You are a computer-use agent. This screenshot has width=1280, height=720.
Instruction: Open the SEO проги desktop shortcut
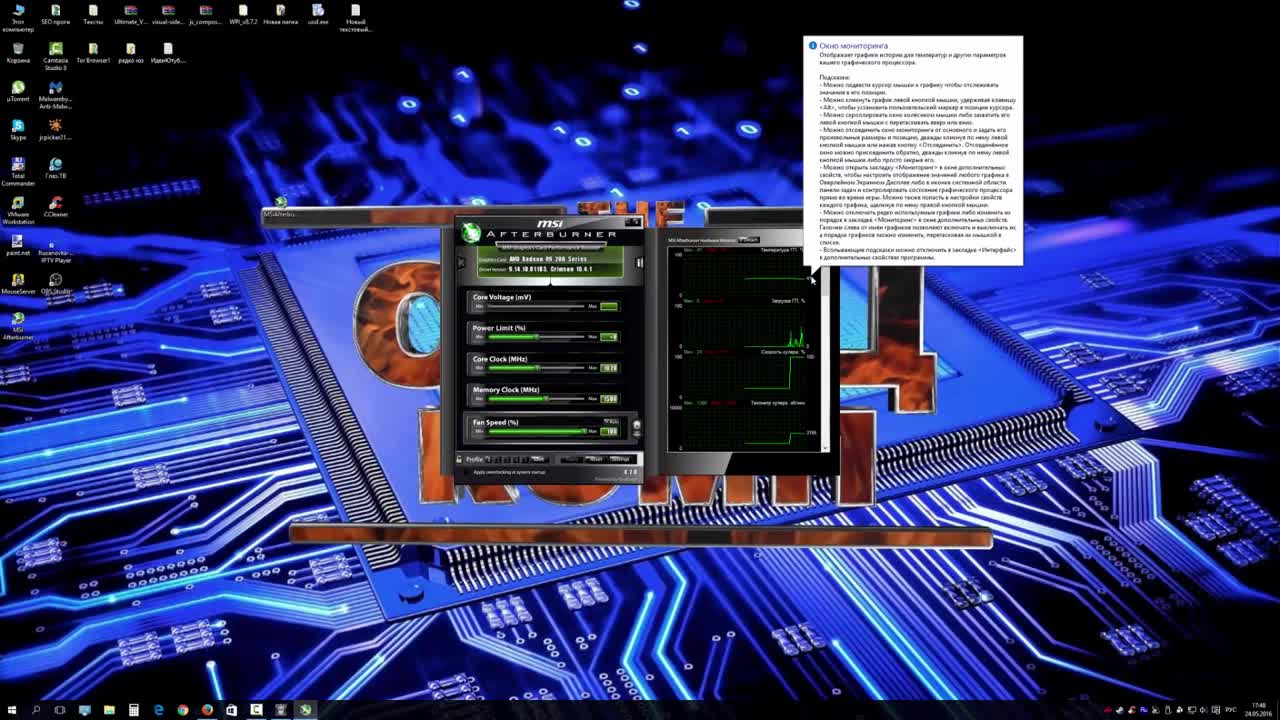coord(55,14)
